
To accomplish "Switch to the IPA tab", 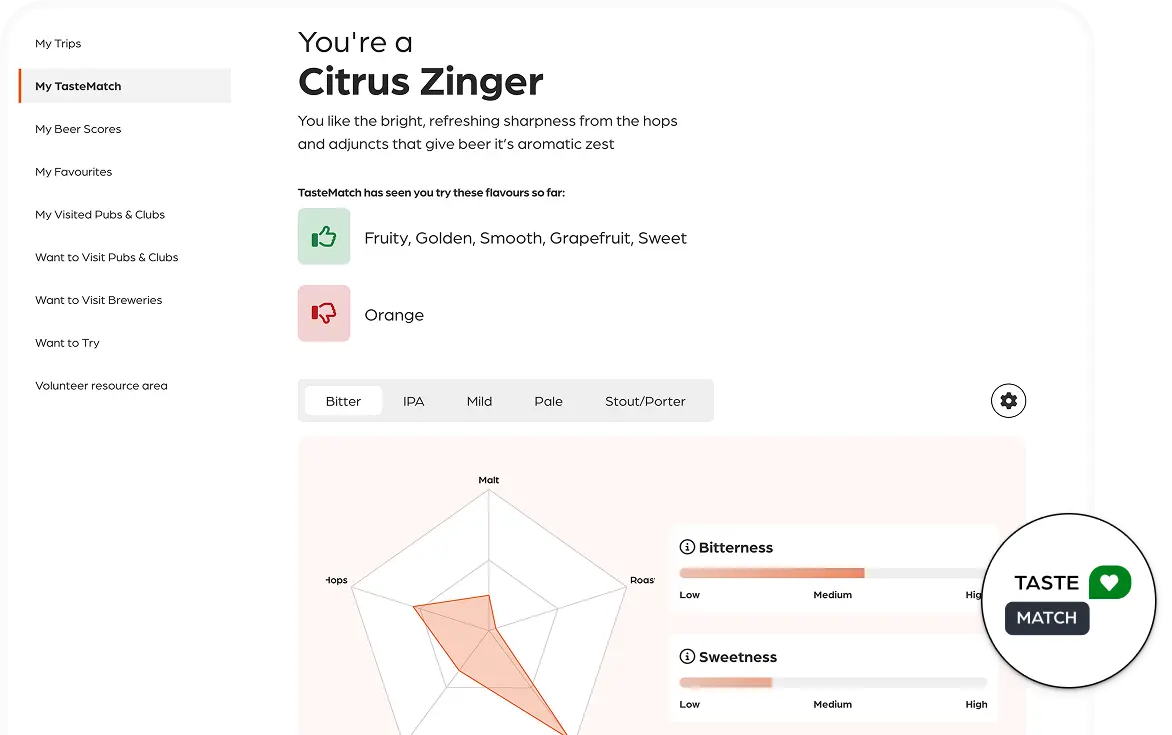I will coord(414,401).
